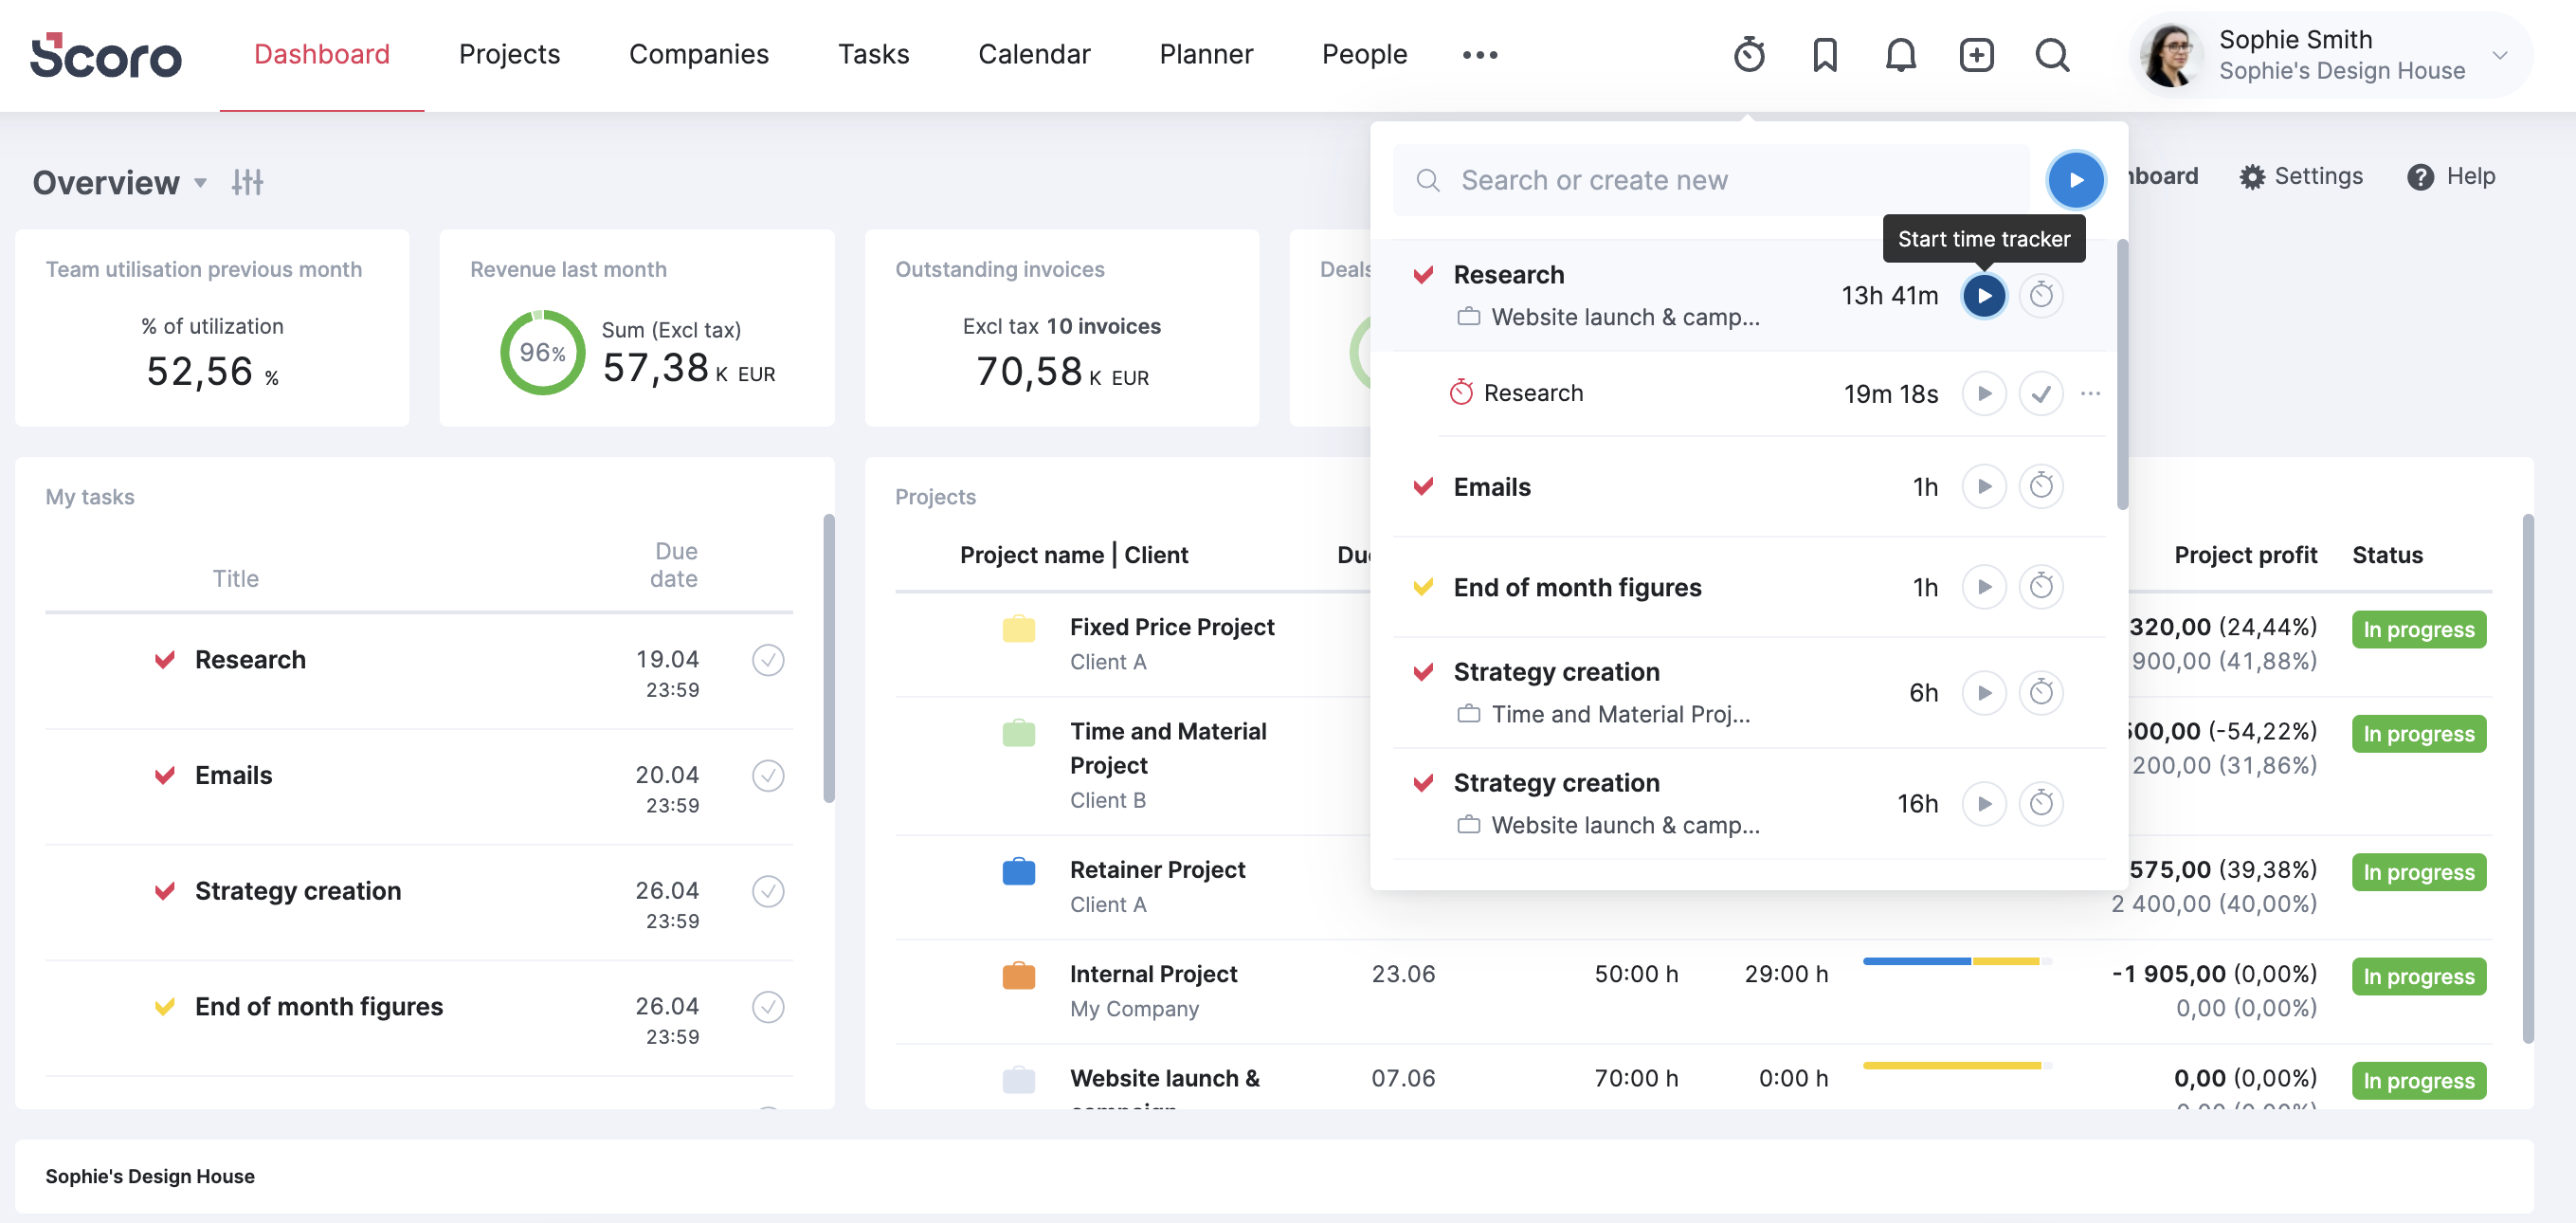Click stopwatch icon on Strategy creation 16h row
Screen dimensions: 2576x1223
click(2041, 803)
